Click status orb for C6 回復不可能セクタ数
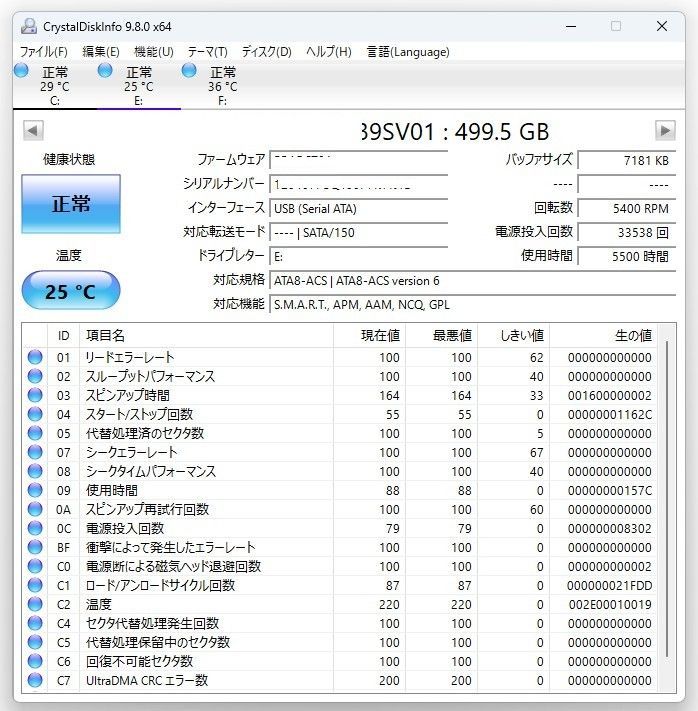 click(35, 662)
